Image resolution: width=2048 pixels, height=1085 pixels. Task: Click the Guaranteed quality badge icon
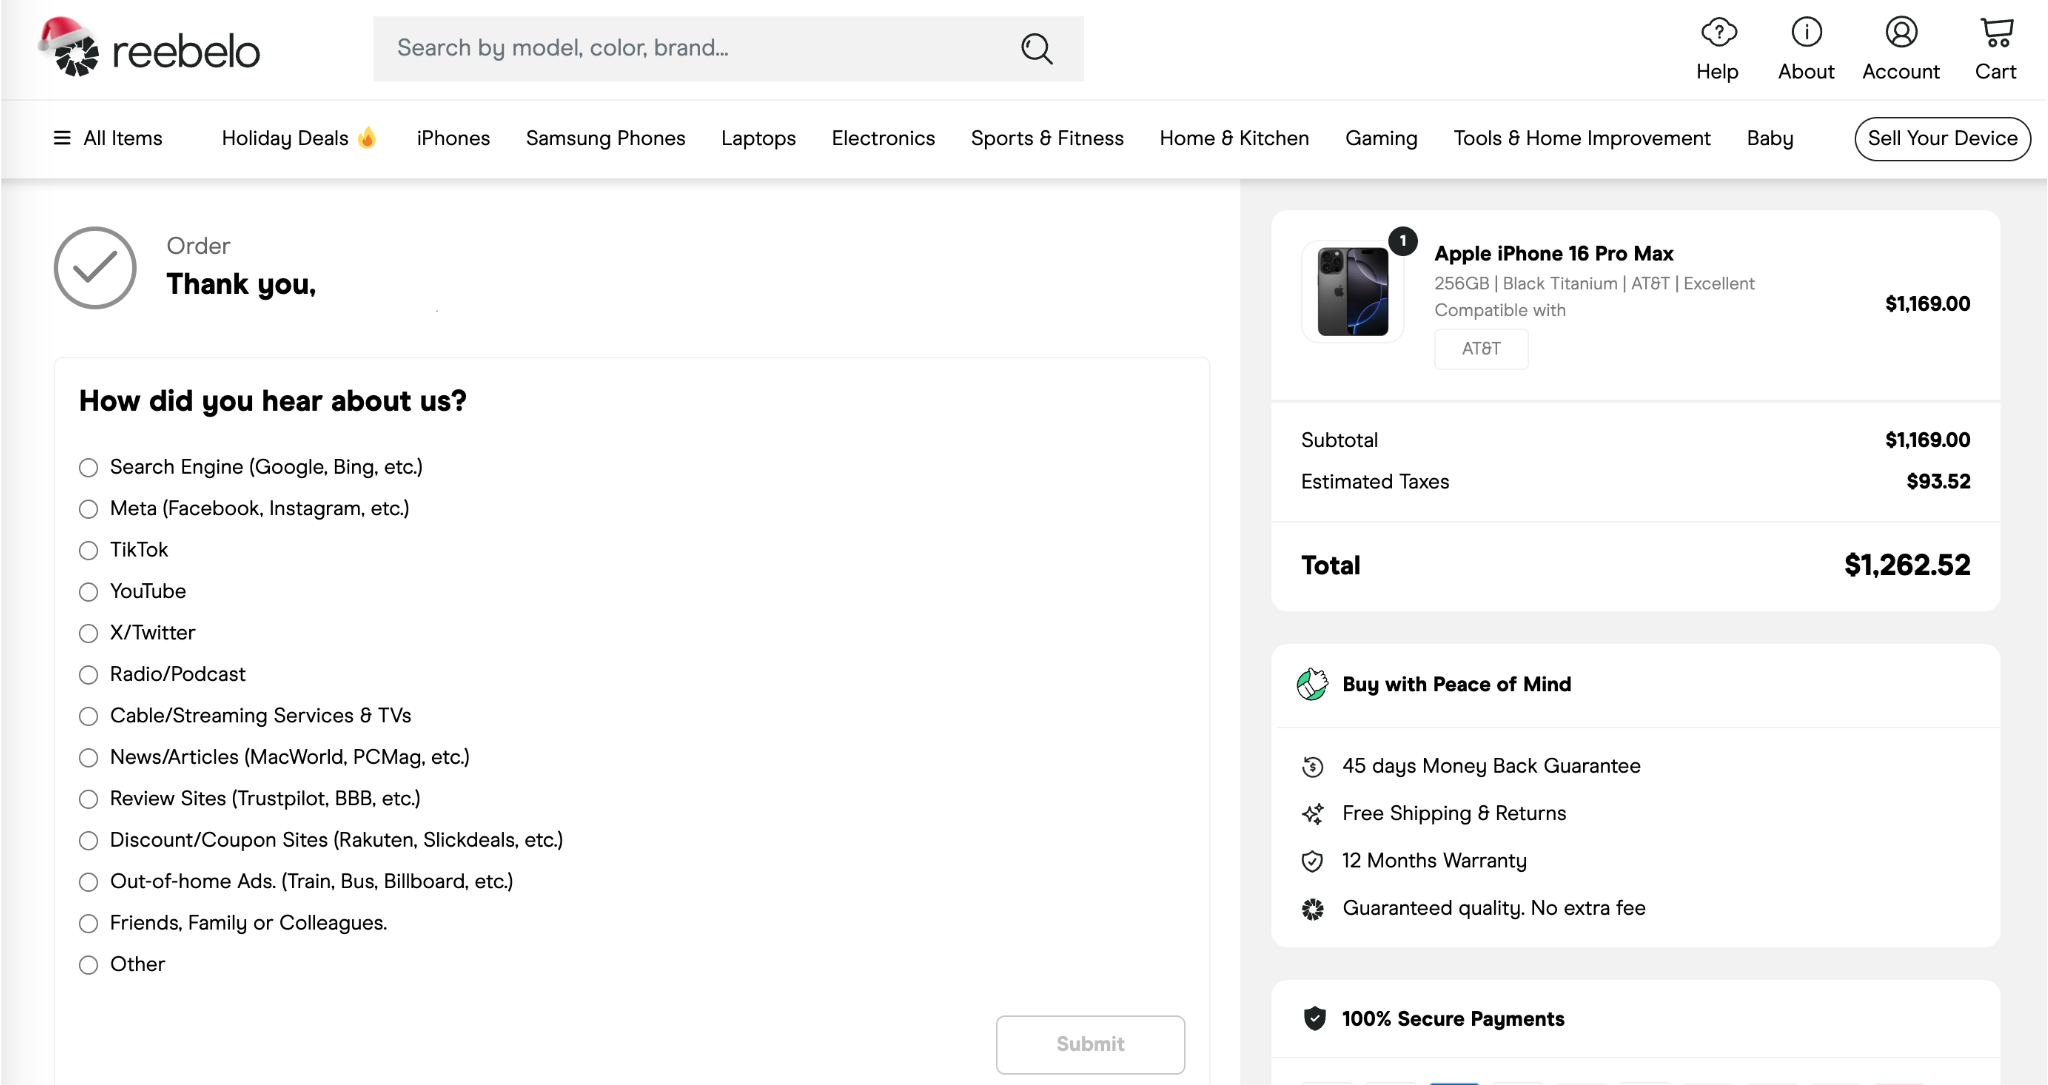[1313, 909]
